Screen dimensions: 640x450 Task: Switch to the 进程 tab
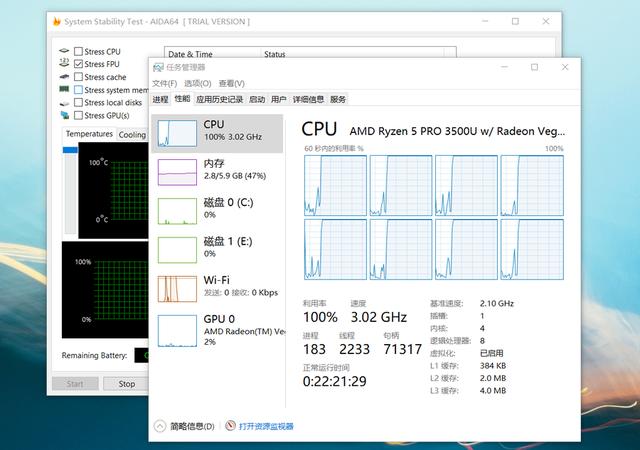160,99
